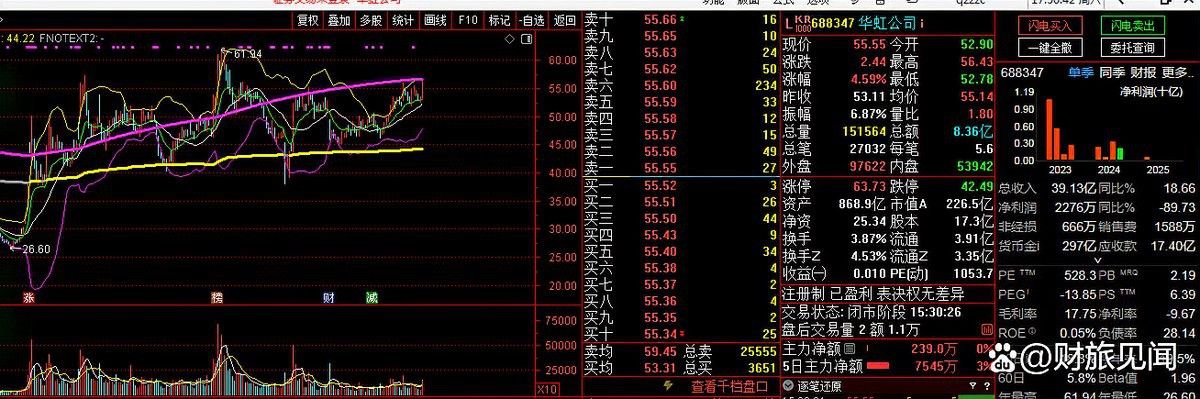This screenshot has width=1200, height=399.
Task: Click the 现价 value 55.55
Action: tap(868, 45)
